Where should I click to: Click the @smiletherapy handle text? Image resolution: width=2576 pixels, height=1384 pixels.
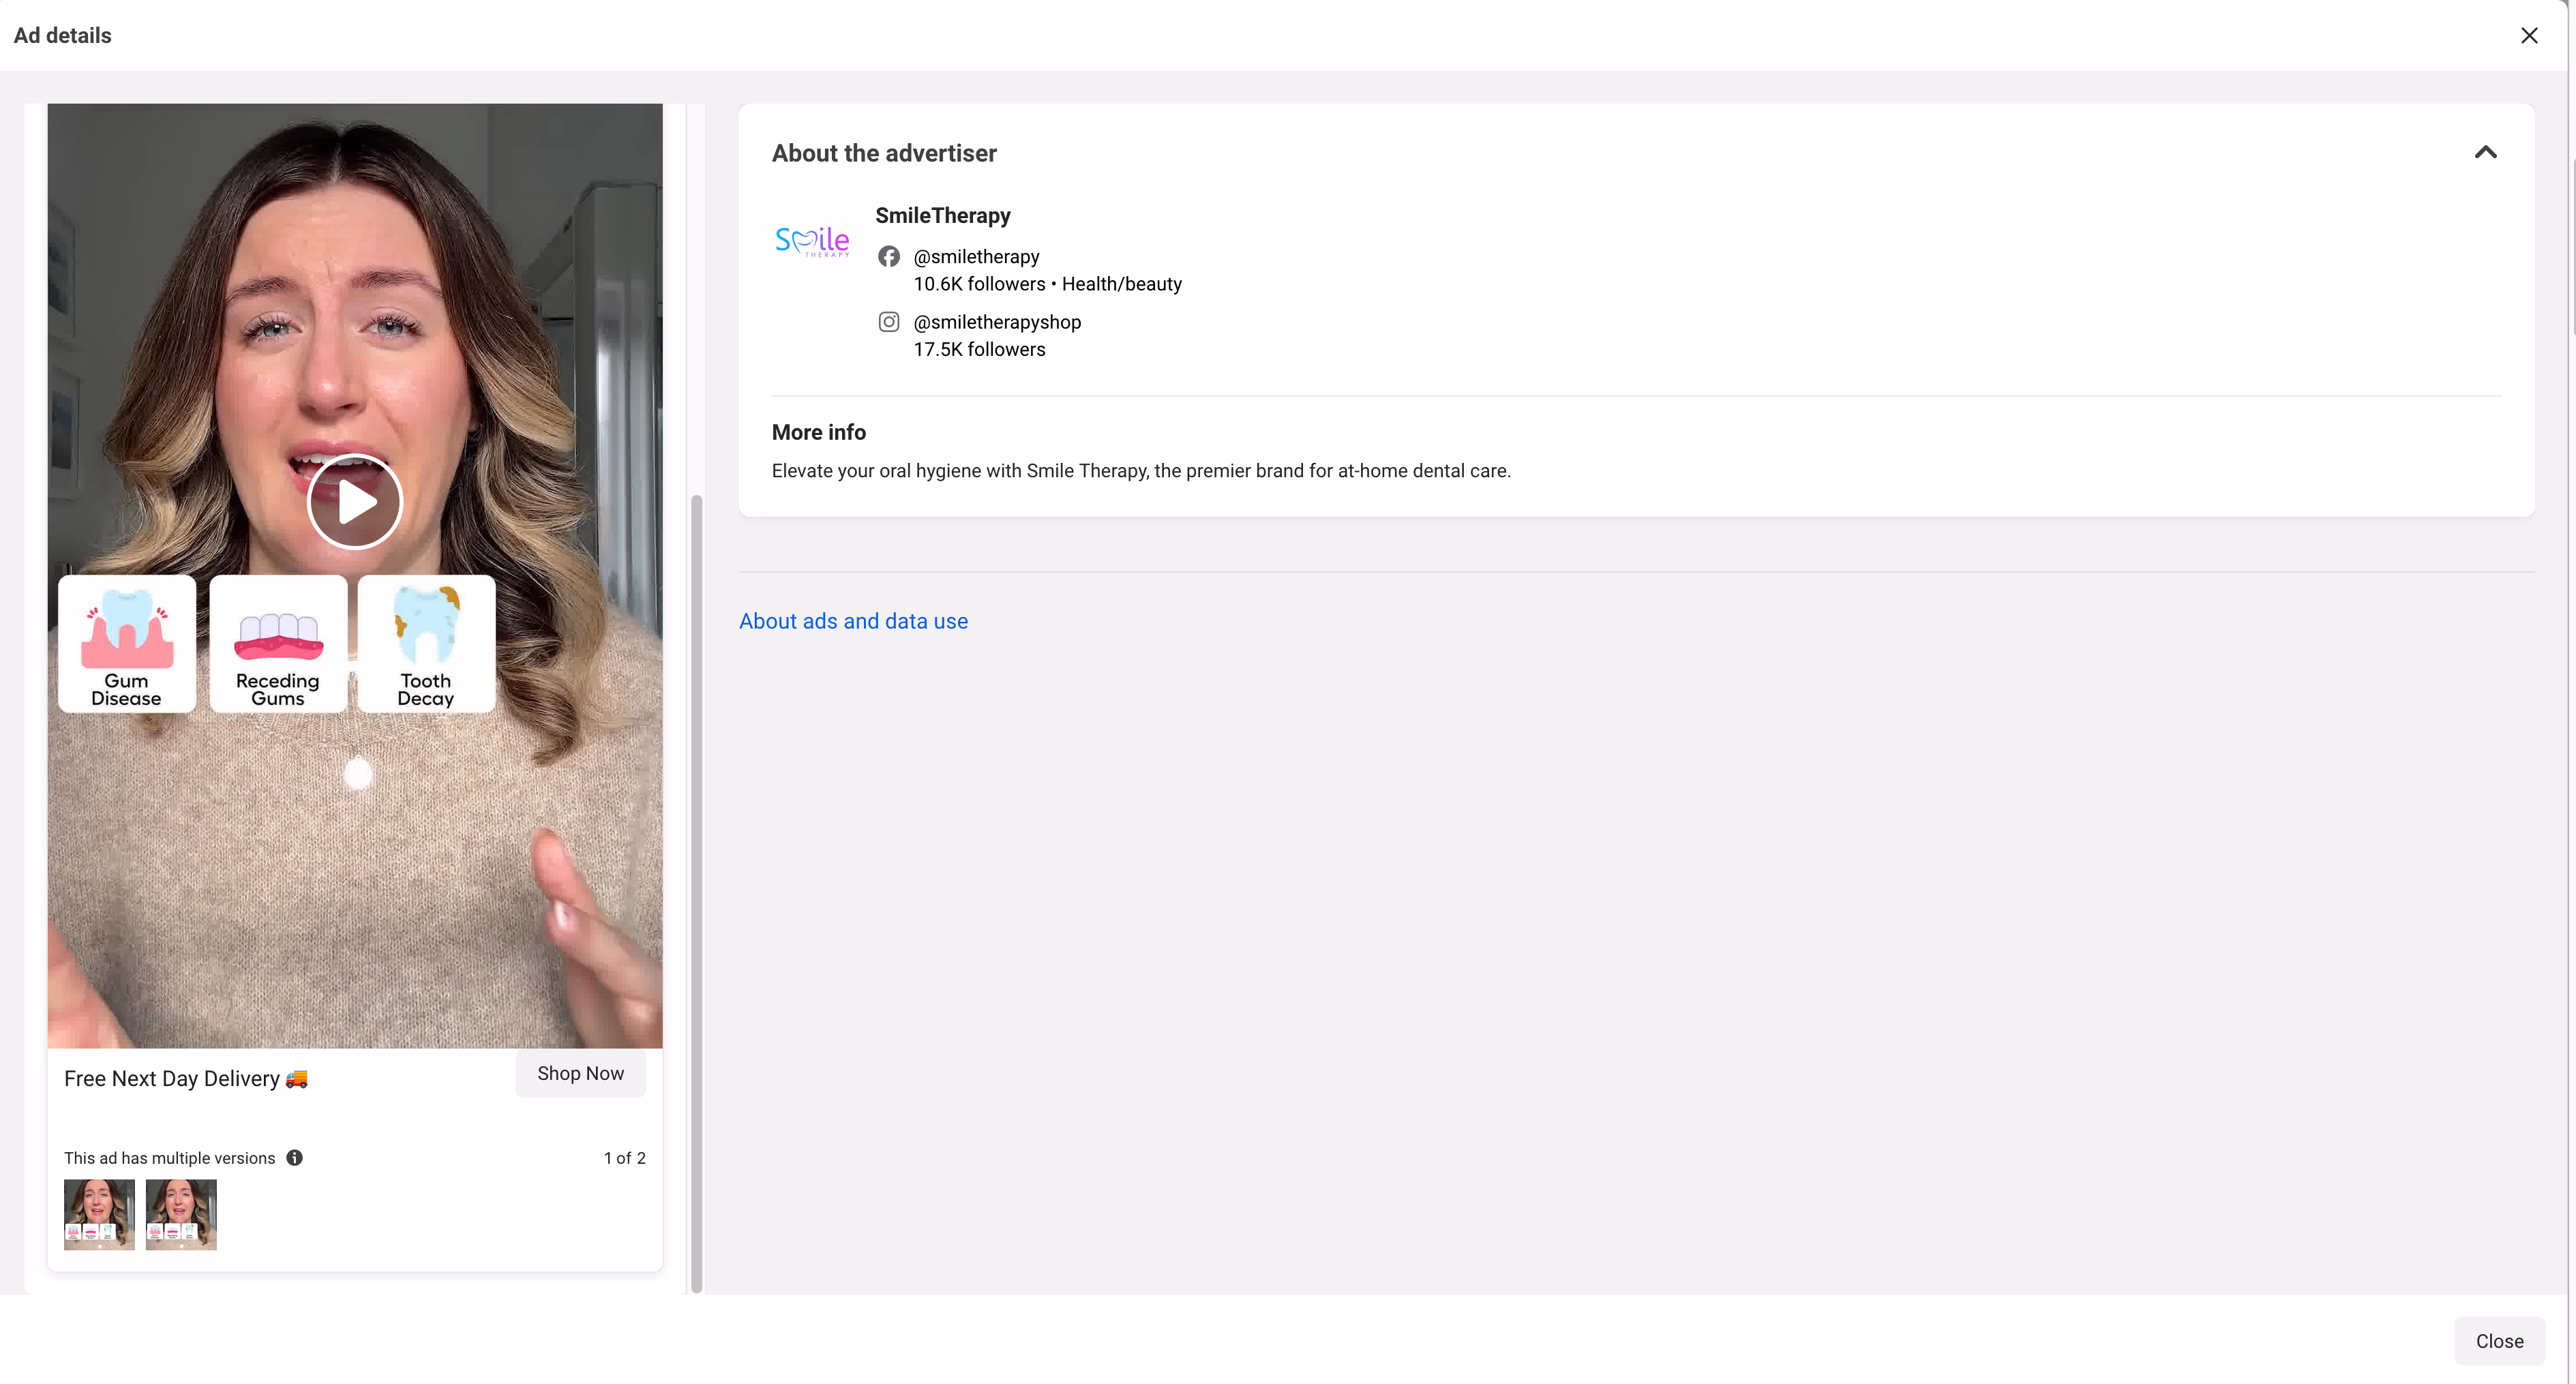coord(976,256)
